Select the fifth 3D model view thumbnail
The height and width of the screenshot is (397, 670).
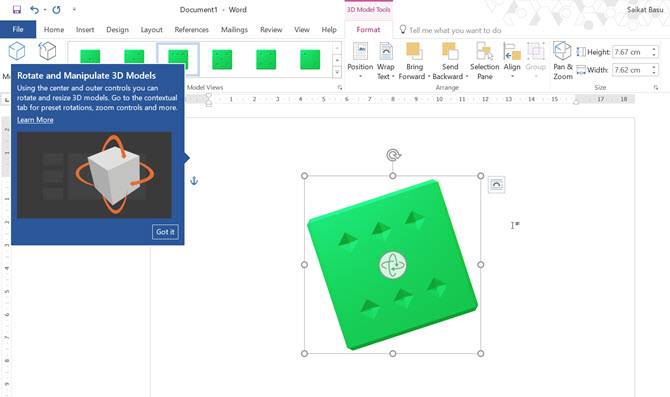(266, 59)
